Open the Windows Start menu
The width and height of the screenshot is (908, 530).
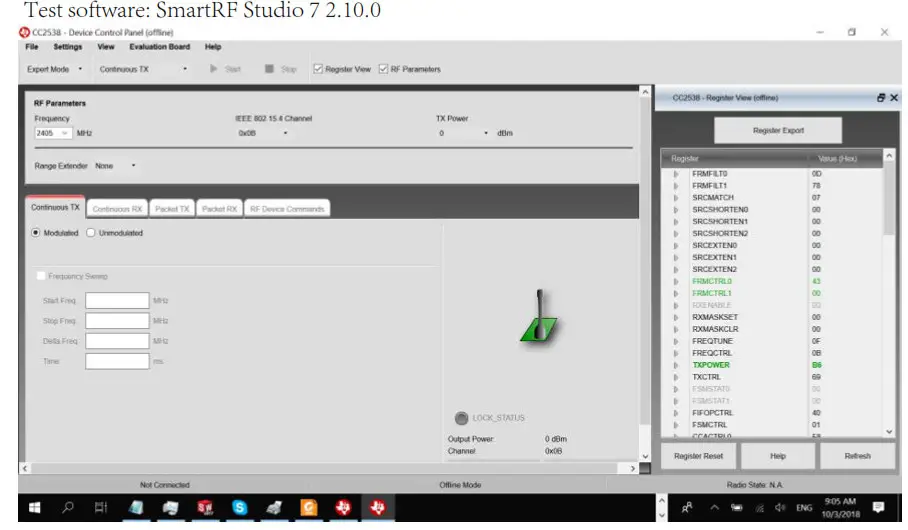click(35, 508)
